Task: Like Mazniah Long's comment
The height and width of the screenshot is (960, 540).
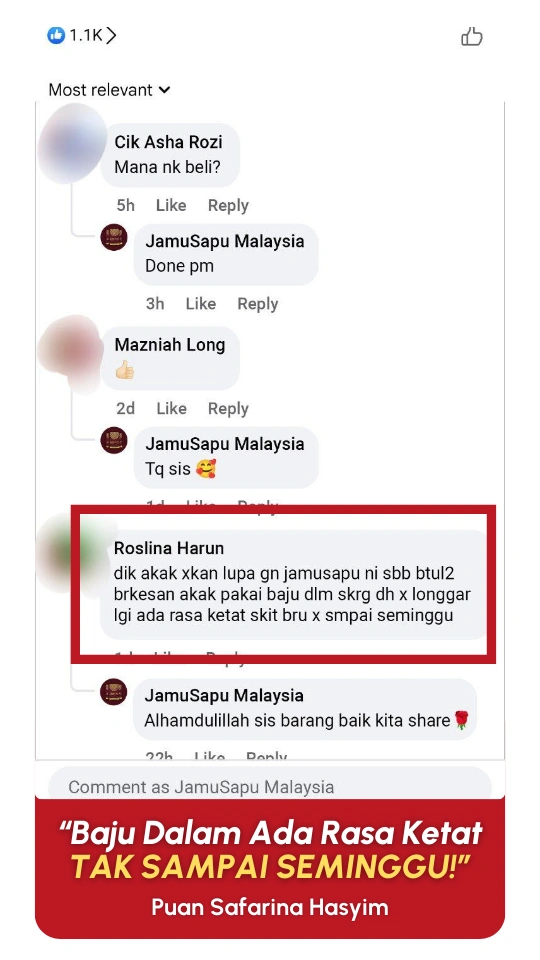Action: point(171,408)
